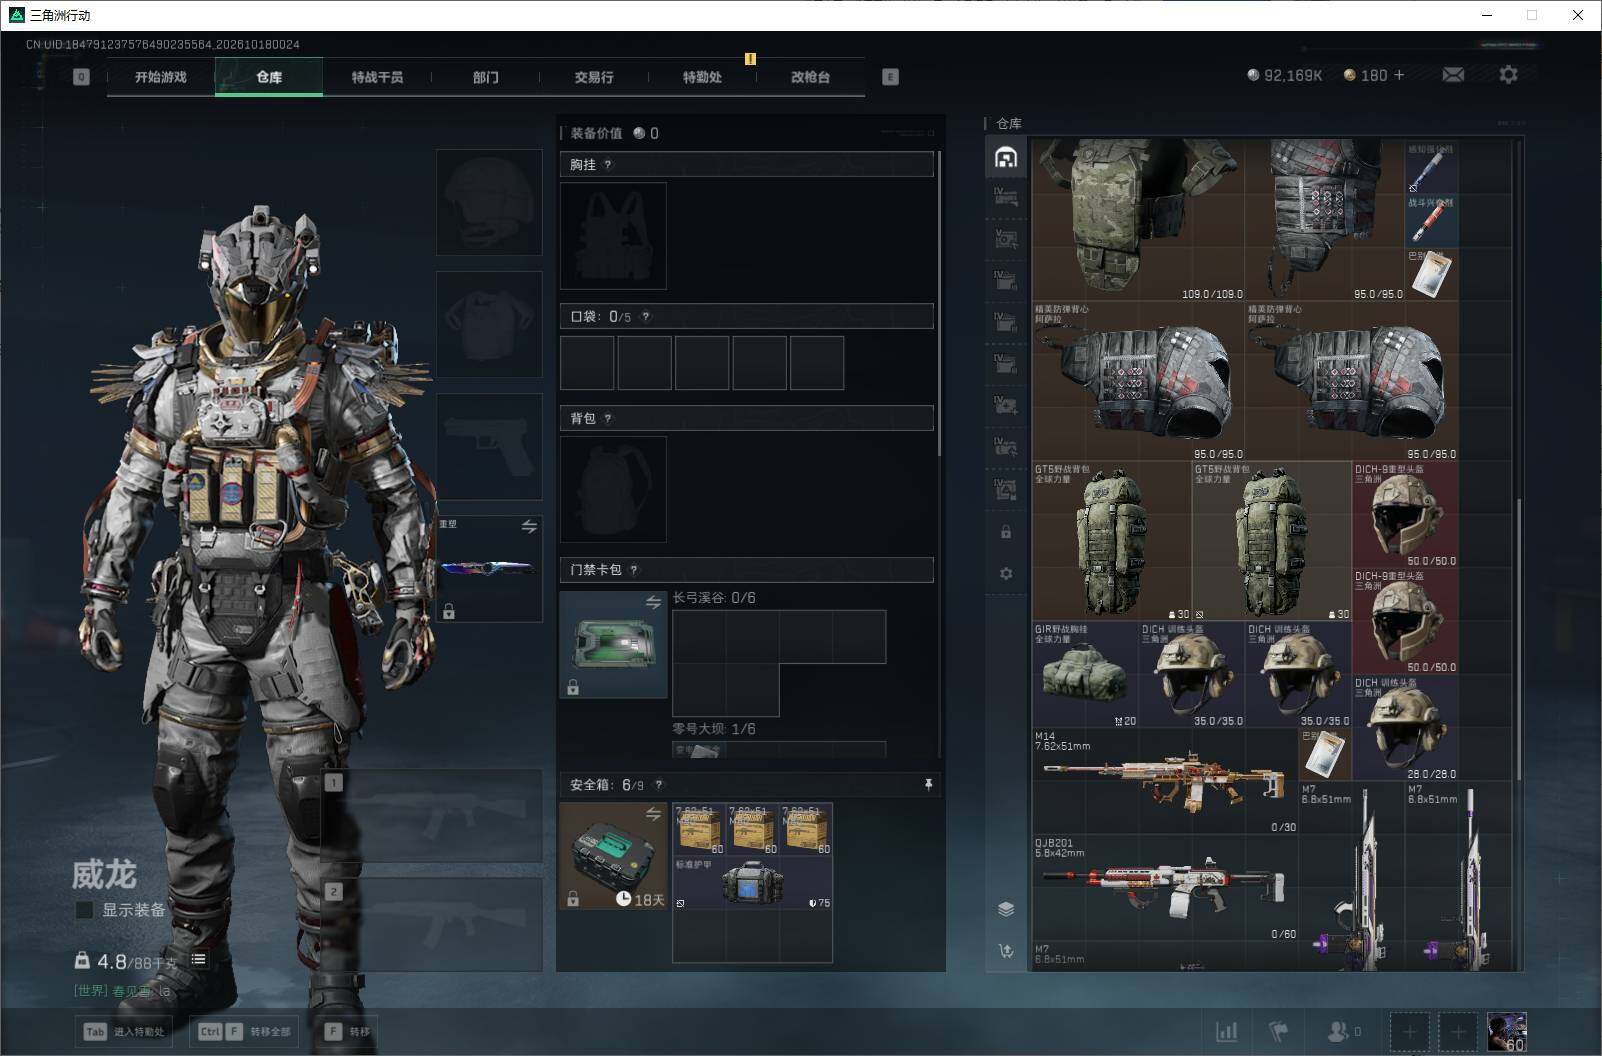The image size is (1602, 1056).
Task: Open the 交易行 tab
Action: pos(594,77)
